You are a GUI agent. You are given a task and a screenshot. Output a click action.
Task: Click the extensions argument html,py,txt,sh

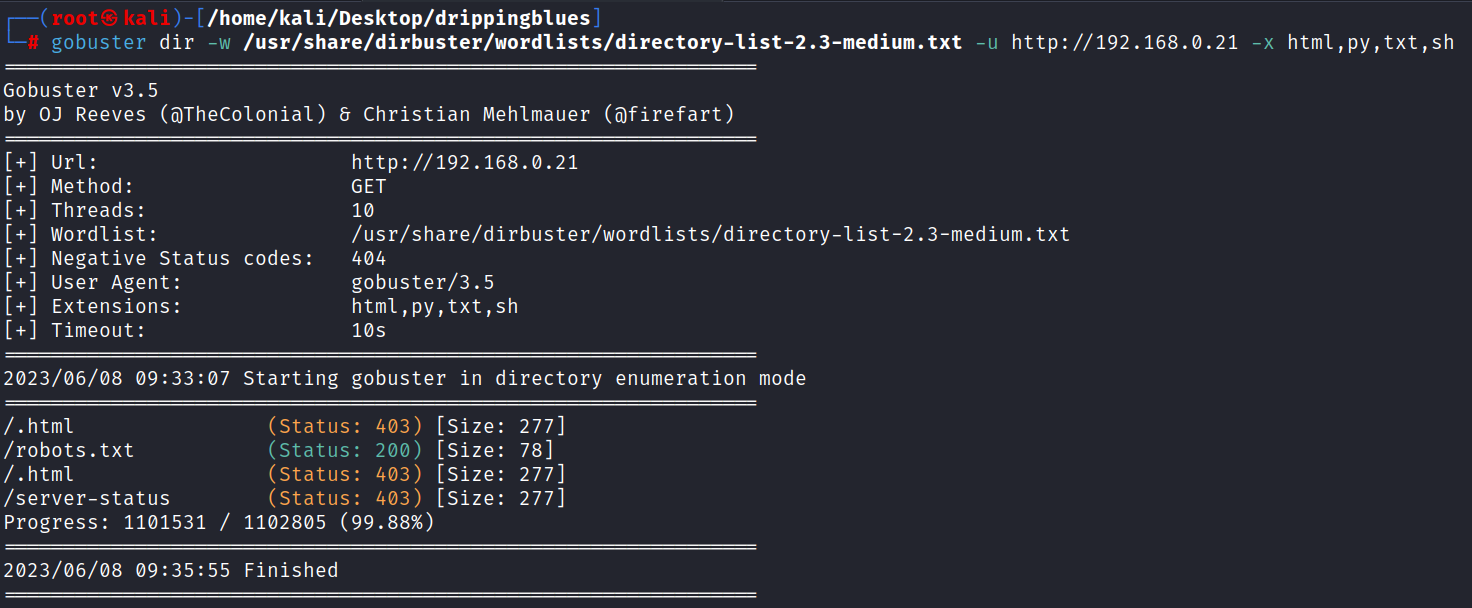[x=1371, y=42]
